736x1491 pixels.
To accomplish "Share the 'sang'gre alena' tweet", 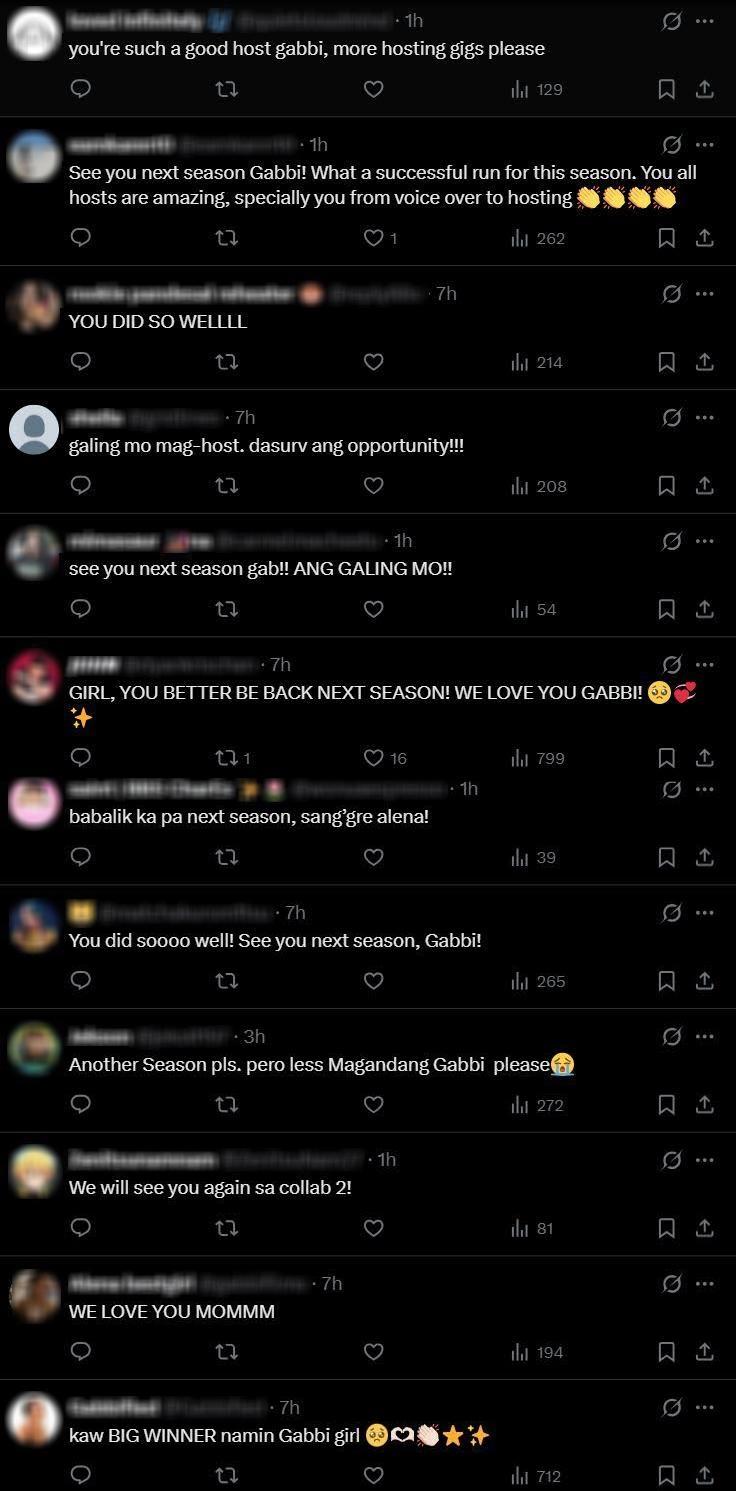I will 704,857.
